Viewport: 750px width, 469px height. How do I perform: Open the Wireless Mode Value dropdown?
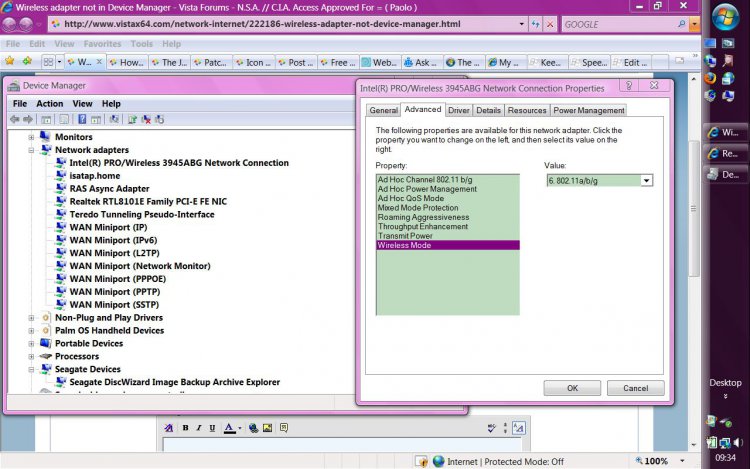646,181
